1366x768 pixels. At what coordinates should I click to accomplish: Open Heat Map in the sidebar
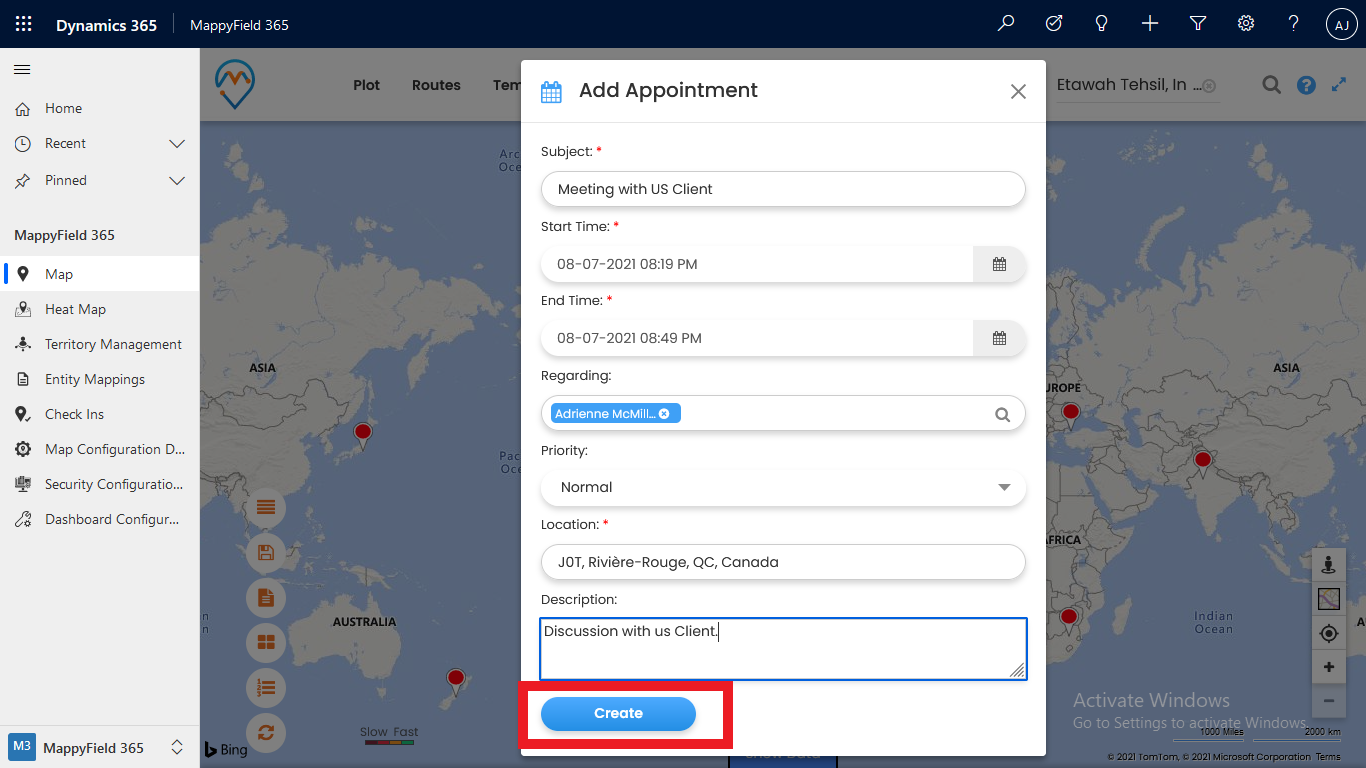(x=100, y=309)
